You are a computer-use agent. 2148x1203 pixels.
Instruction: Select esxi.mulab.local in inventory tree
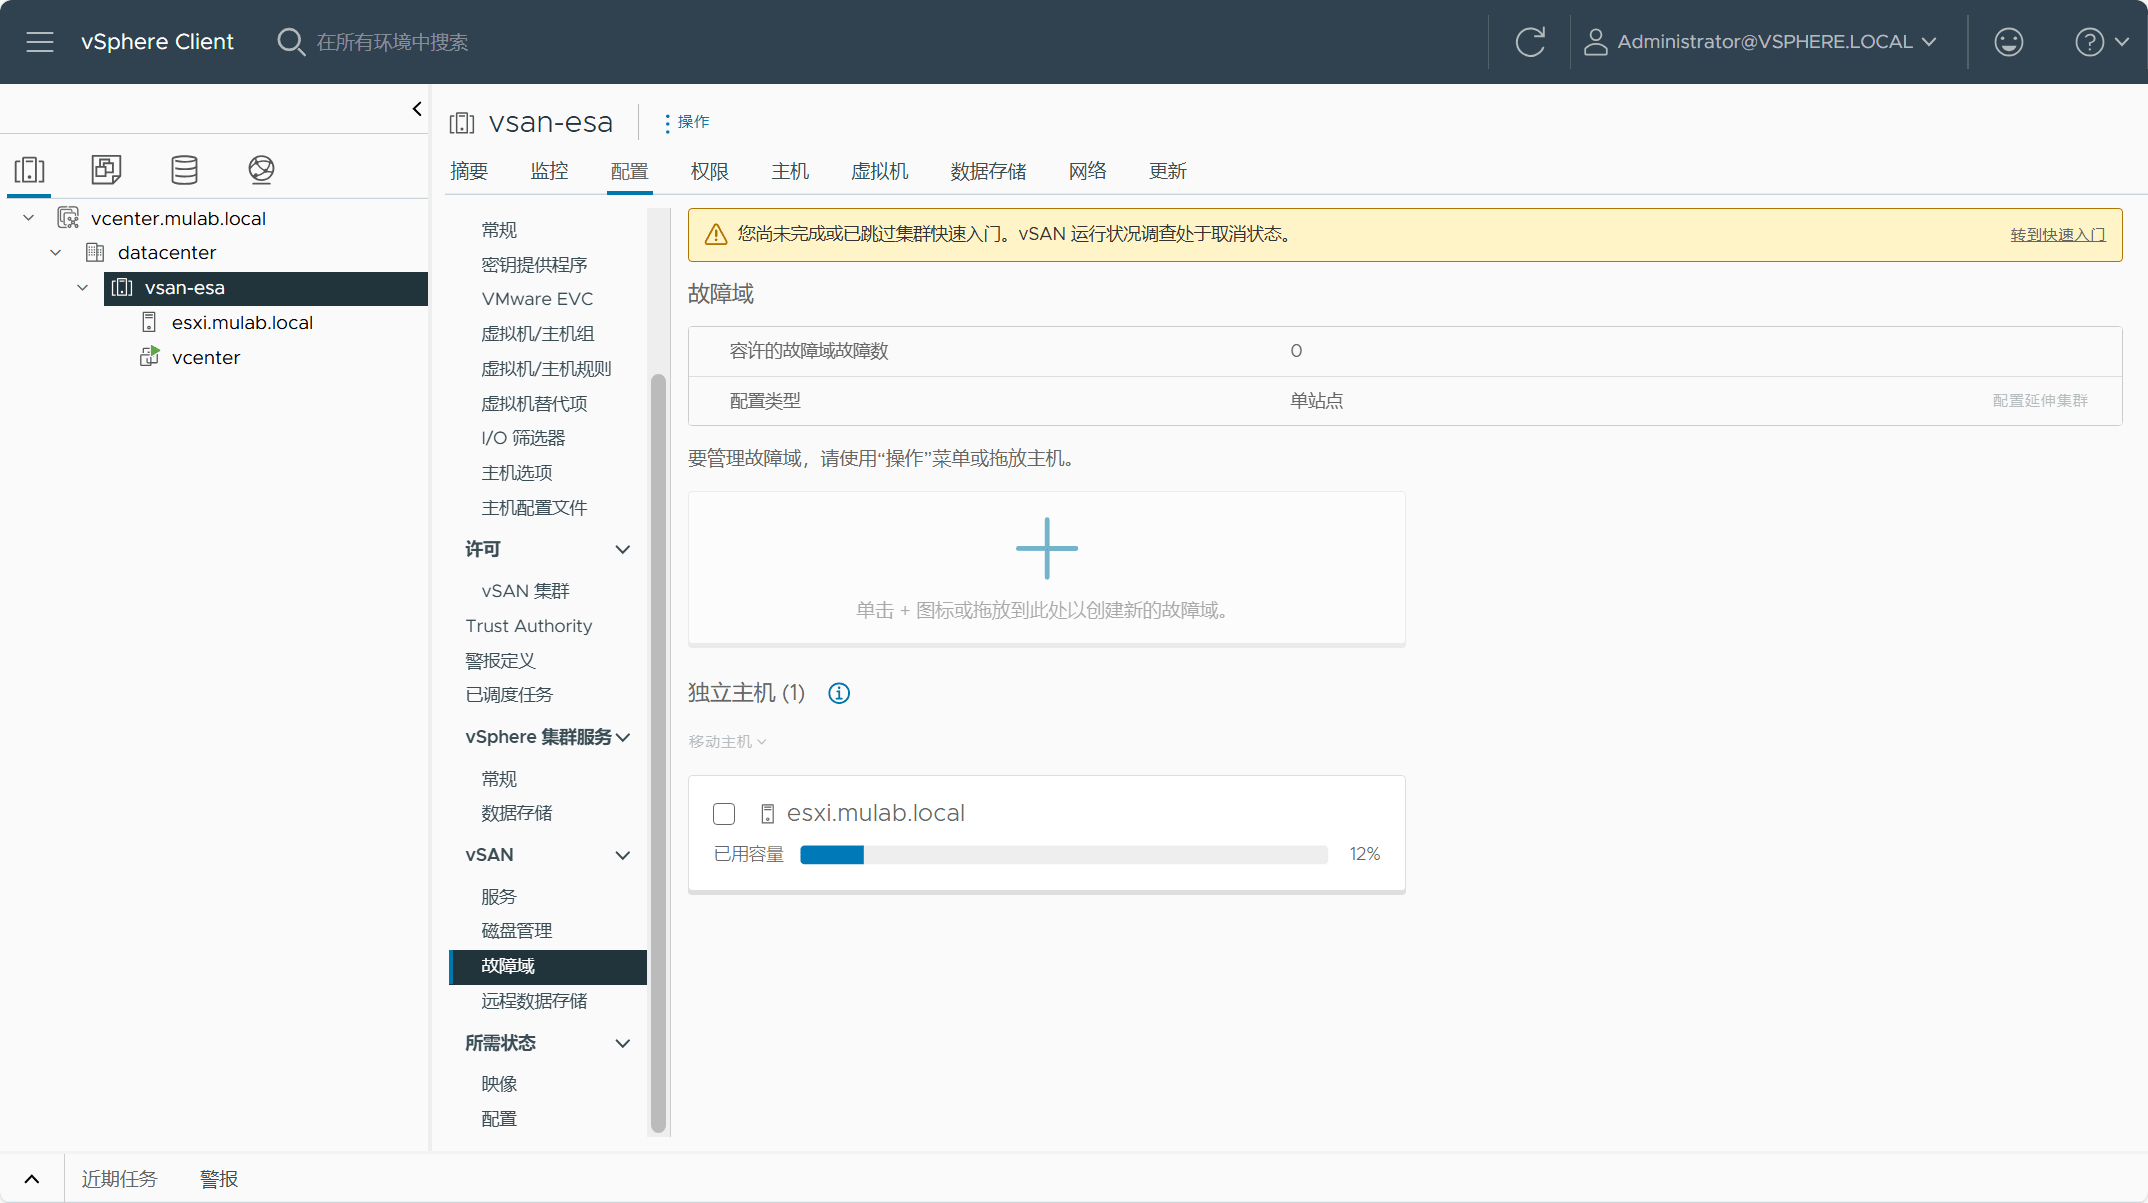tap(242, 323)
